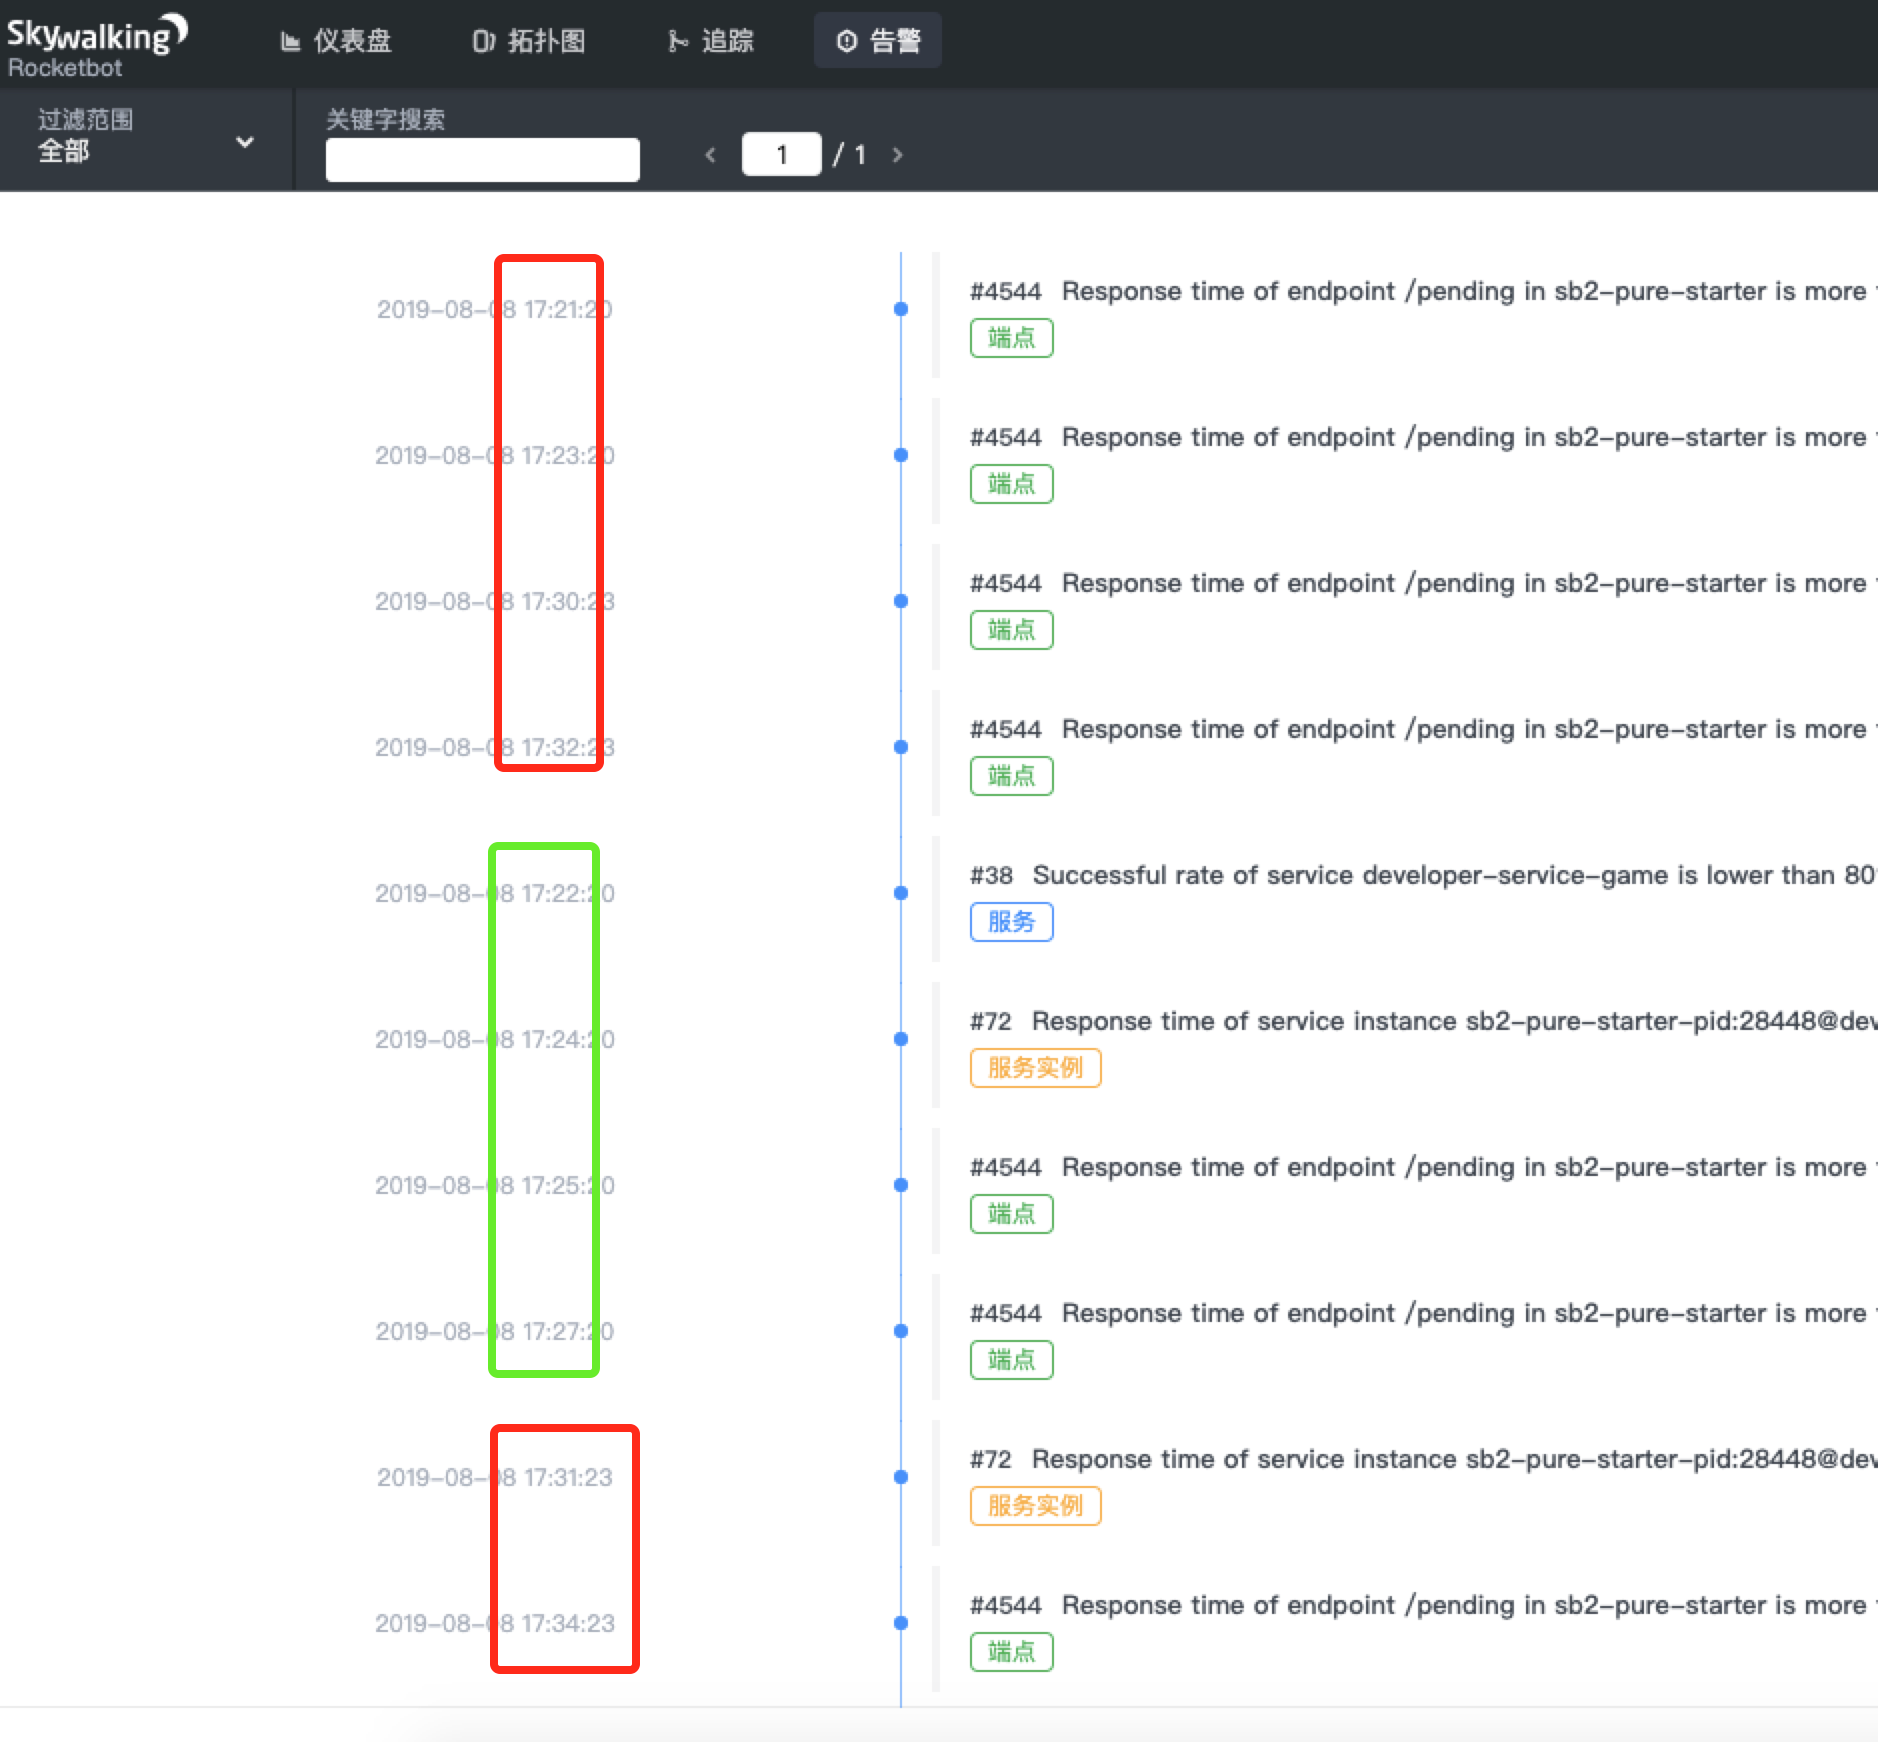The width and height of the screenshot is (1878, 1742).
Task: Switch to the 拓扑图 topology tab
Action: tap(529, 41)
